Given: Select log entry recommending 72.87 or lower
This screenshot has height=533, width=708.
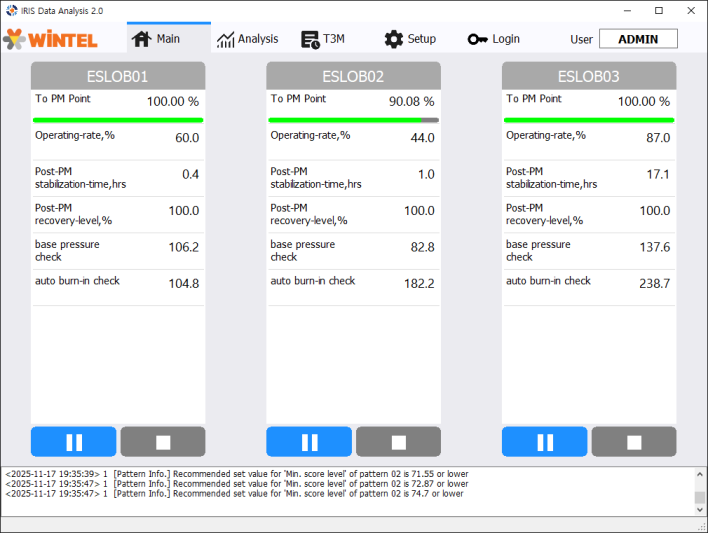Looking at the screenshot, I should 237,484.
